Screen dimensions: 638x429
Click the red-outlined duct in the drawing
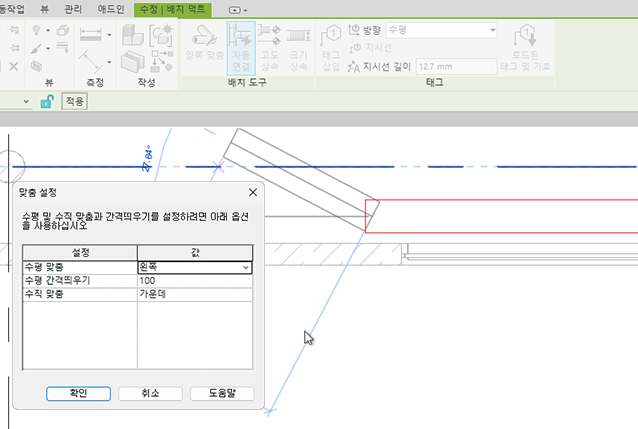click(x=501, y=216)
